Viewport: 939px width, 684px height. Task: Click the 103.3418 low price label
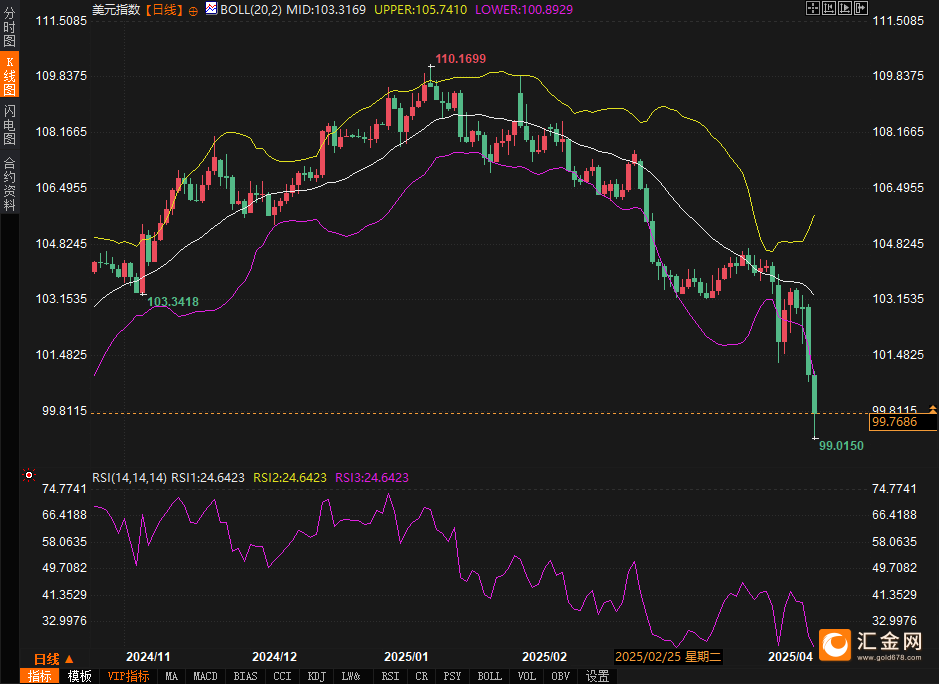coord(173,301)
